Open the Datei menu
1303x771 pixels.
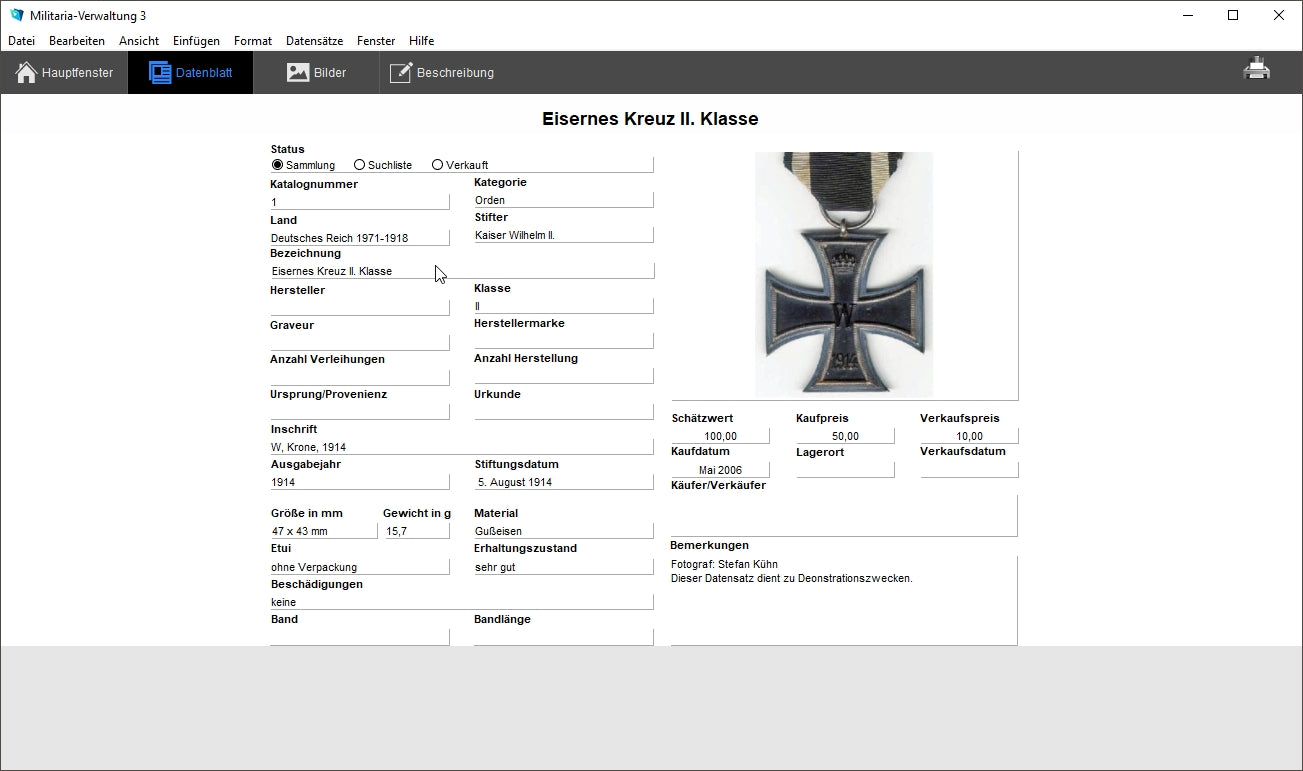click(21, 41)
